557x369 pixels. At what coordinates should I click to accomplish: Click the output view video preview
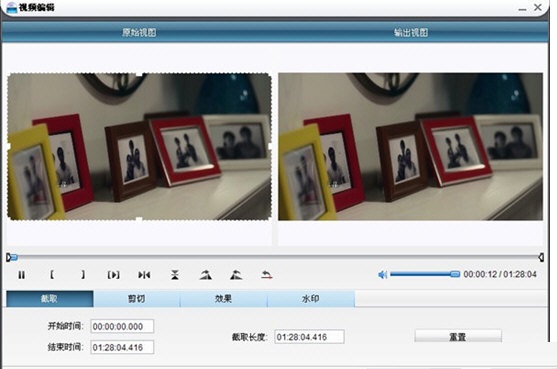click(410, 147)
